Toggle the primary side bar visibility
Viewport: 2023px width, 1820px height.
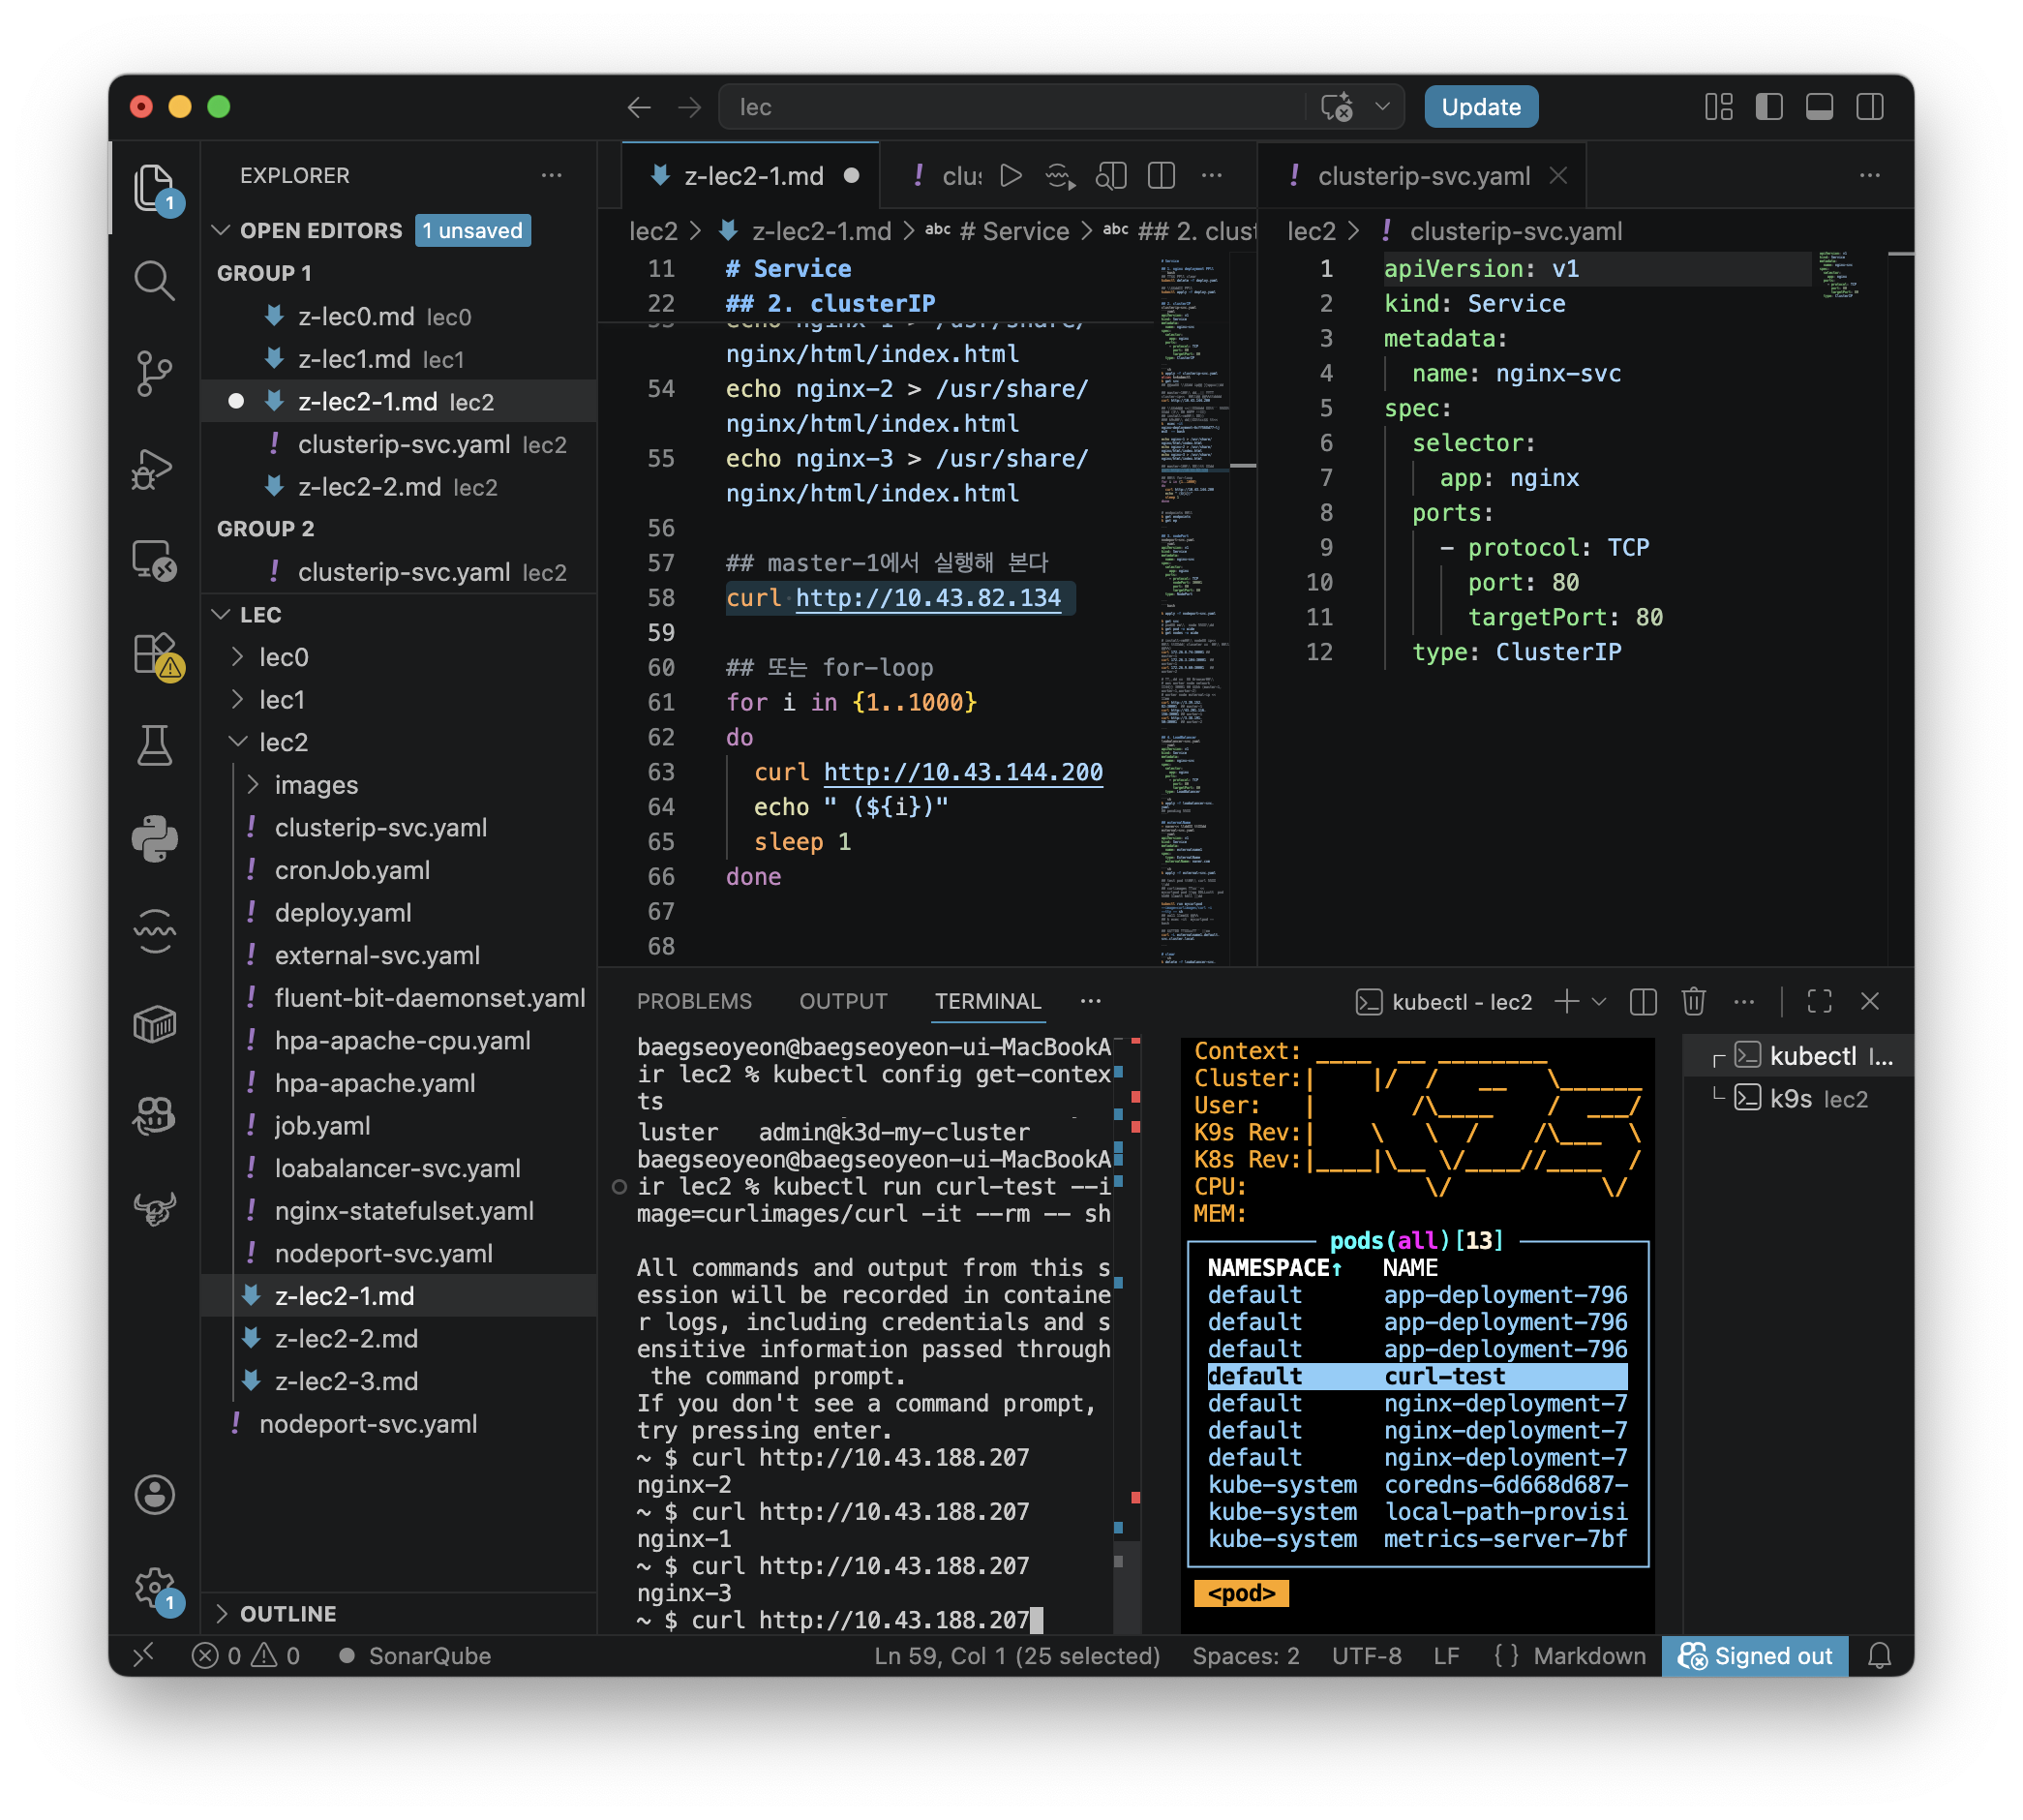point(1768,107)
